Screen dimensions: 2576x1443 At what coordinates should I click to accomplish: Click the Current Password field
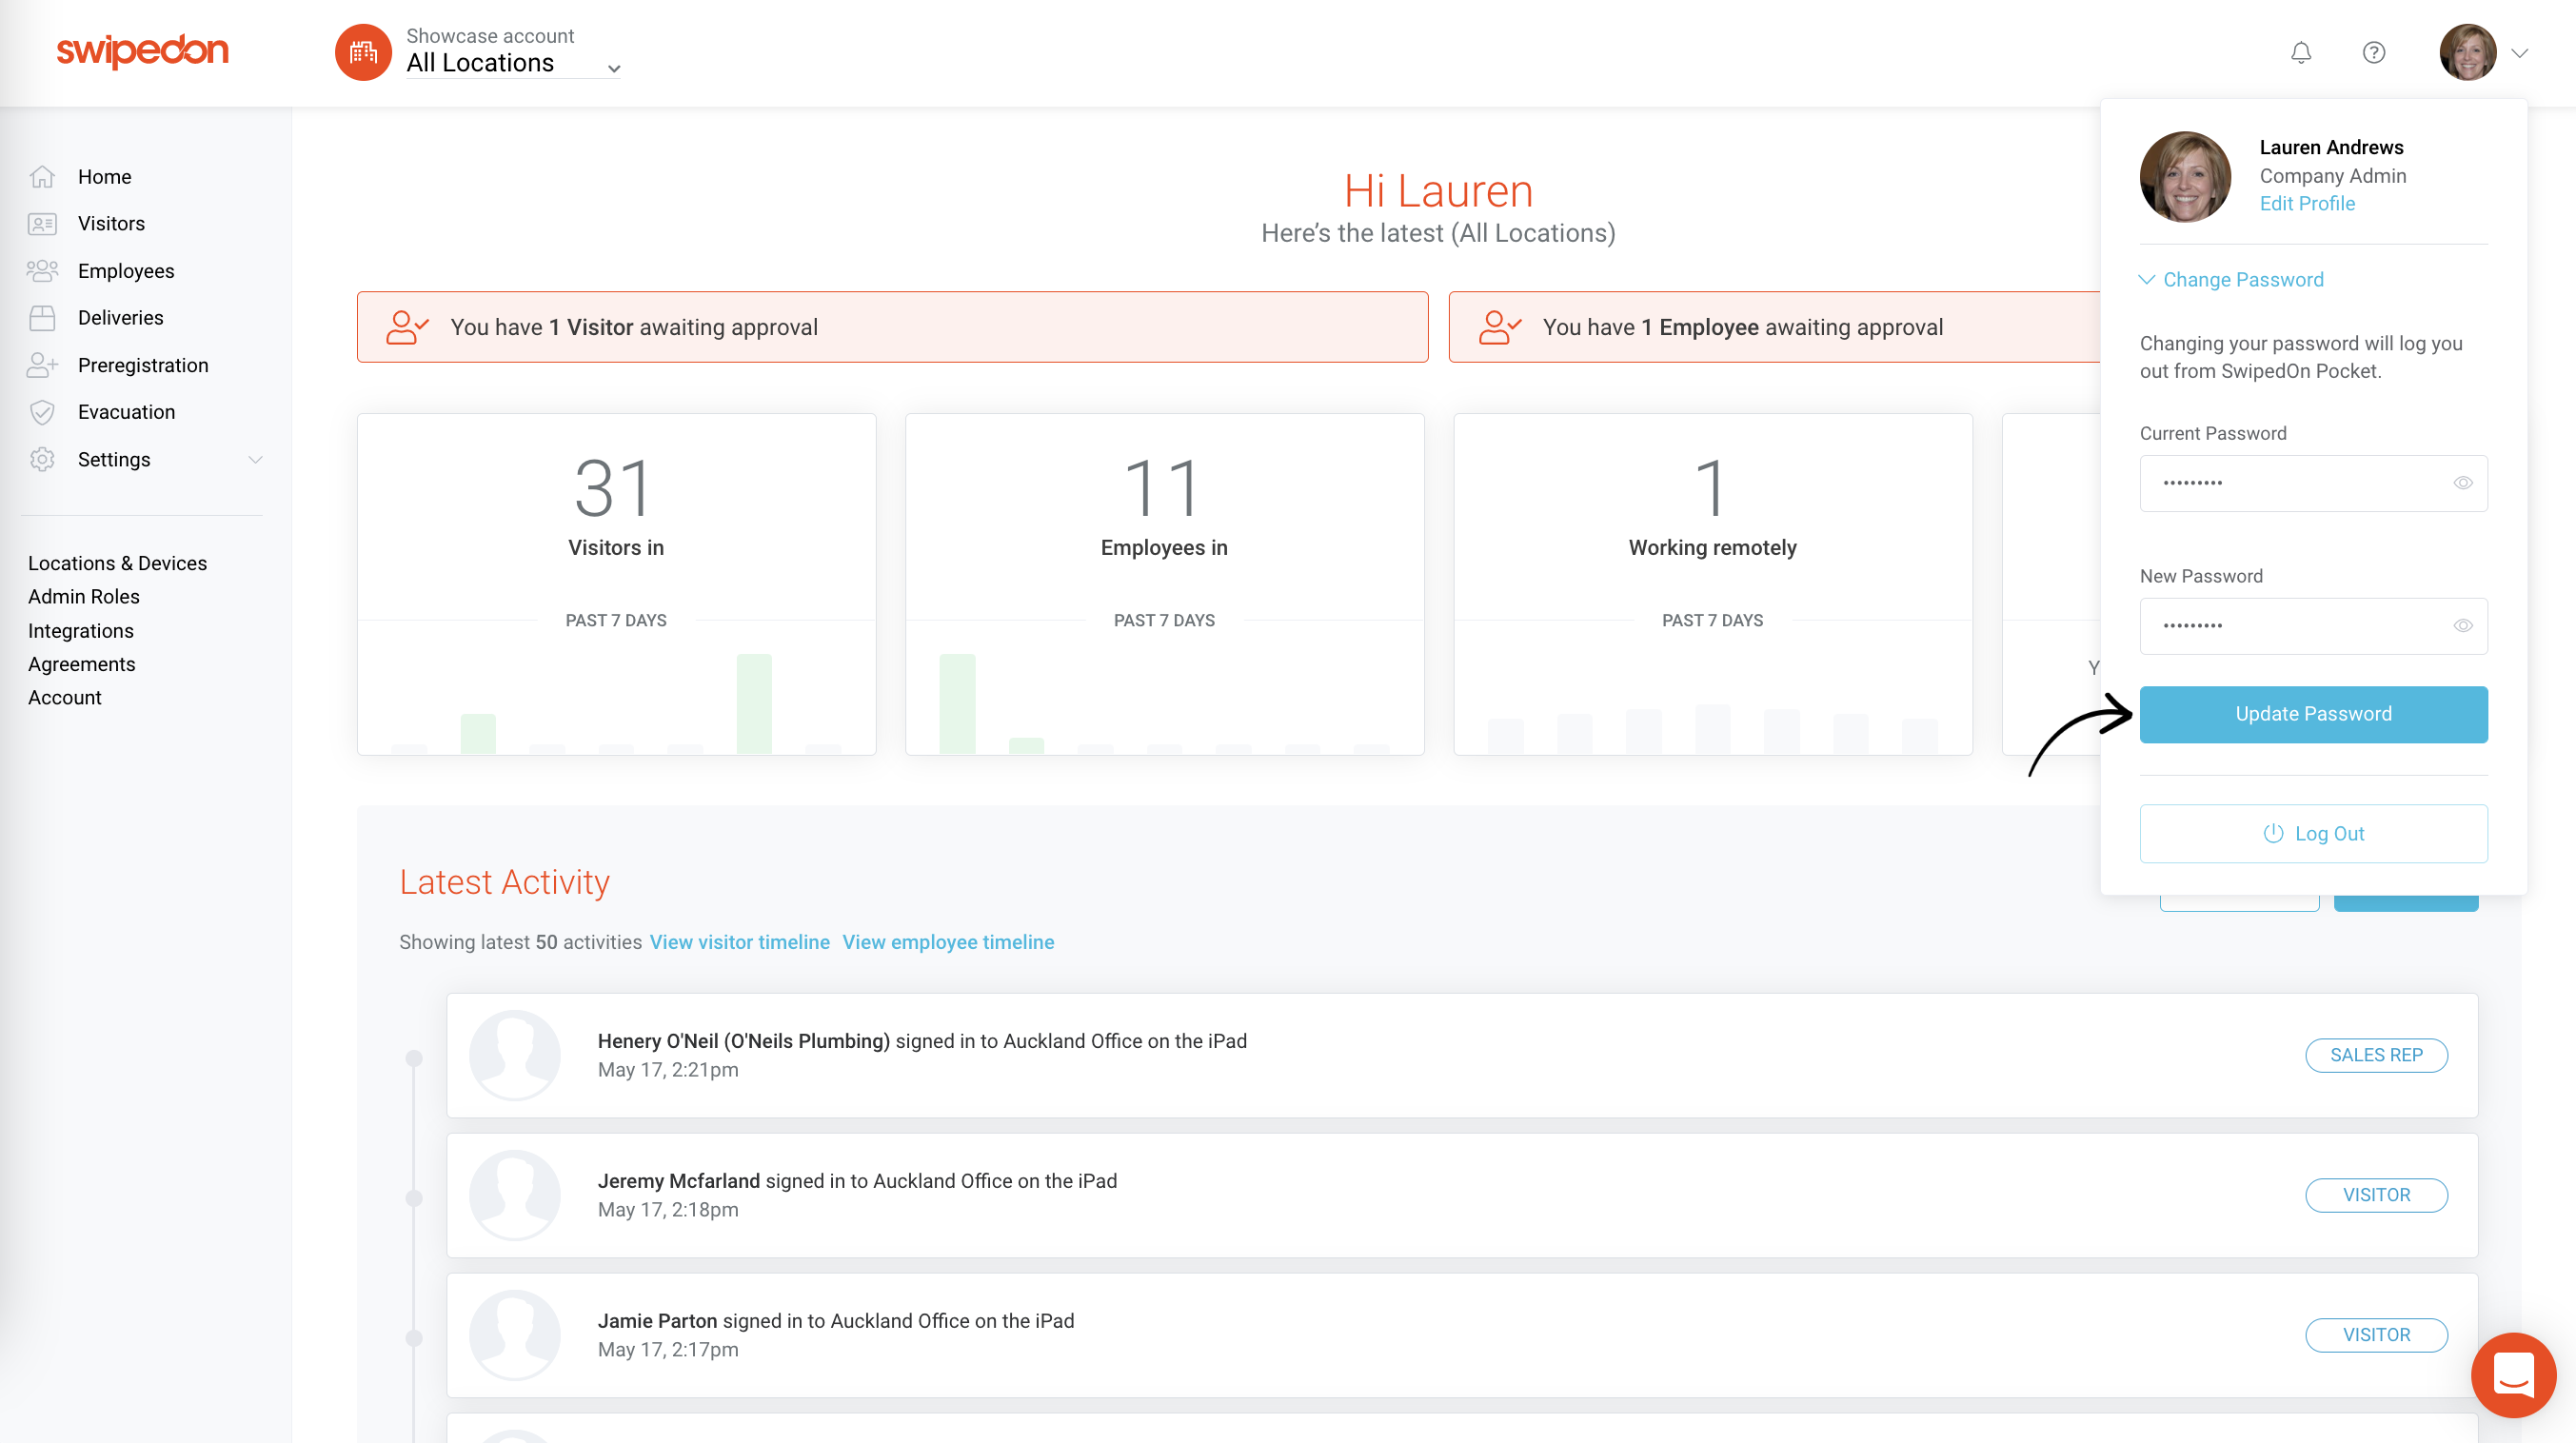[x=2313, y=484]
